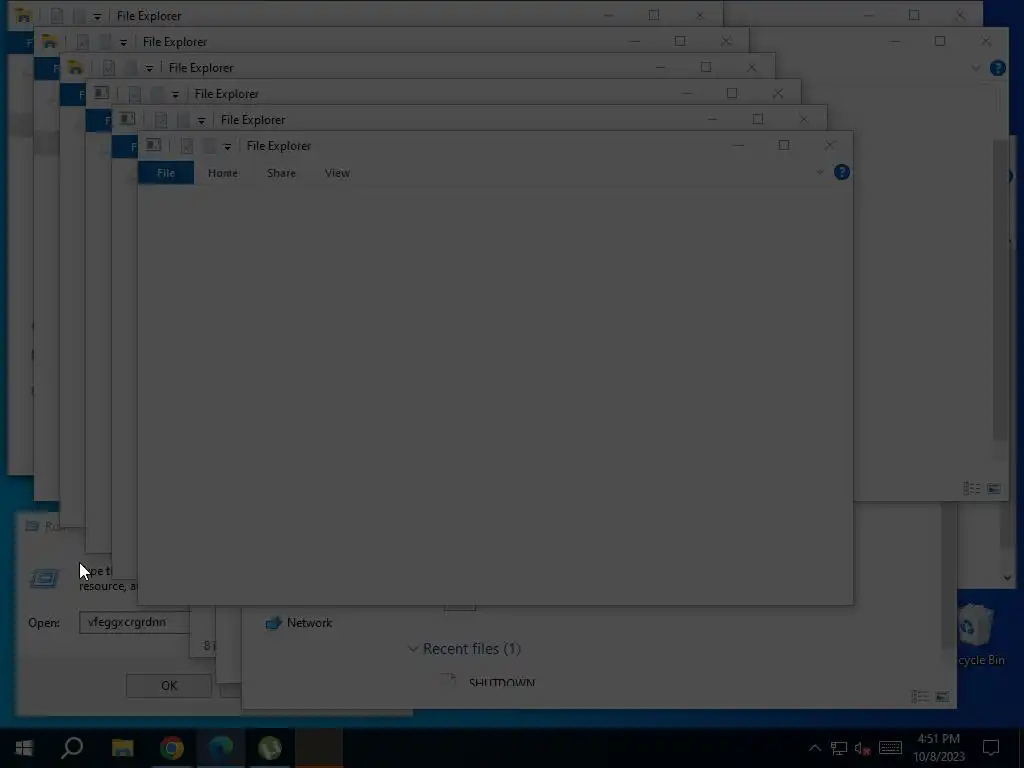Image resolution: width=1024 pixels, height=768 pixels.
Task: Show hidden system tray icons
Action: coord(814,748)
